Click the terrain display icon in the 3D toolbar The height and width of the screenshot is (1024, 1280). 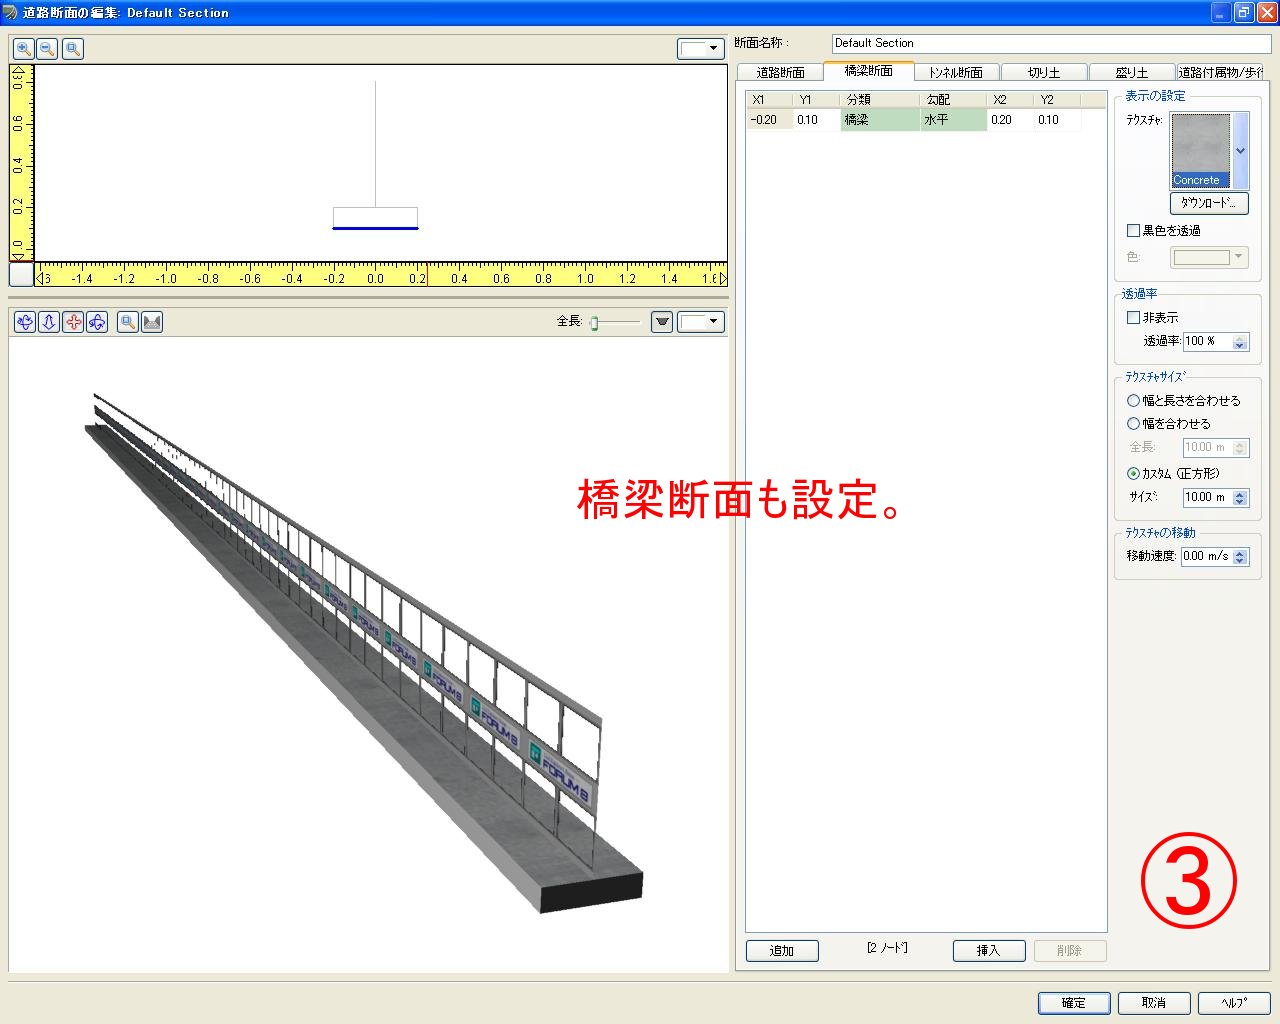point(152,322)
